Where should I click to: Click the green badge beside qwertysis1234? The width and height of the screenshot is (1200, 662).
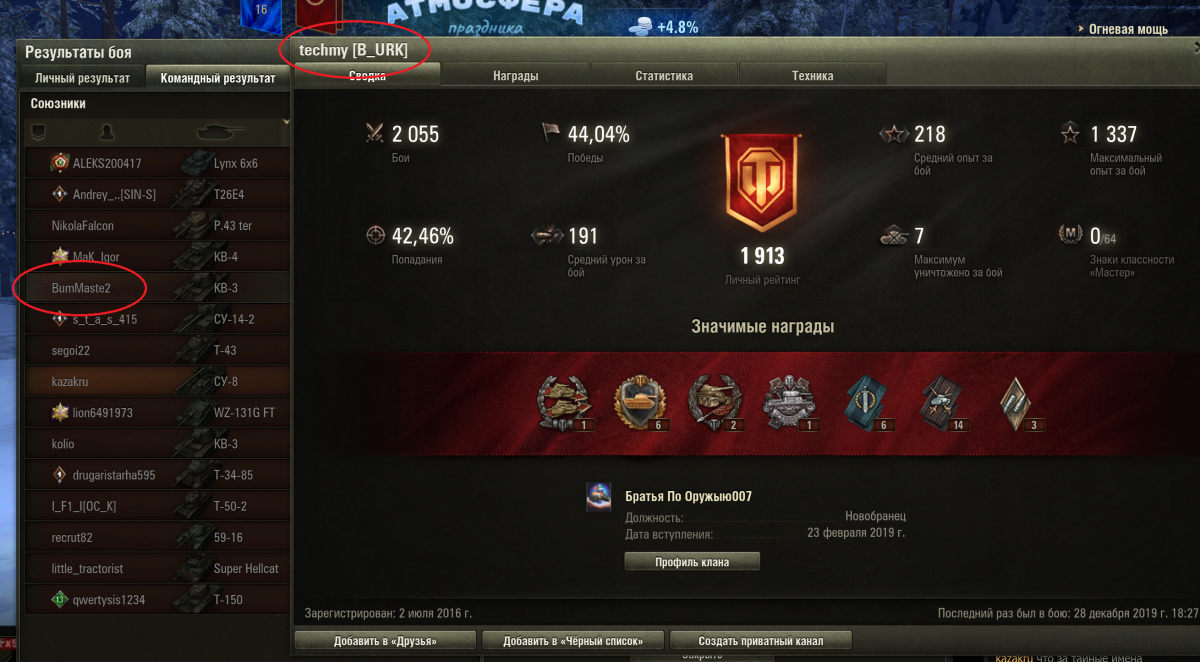(x=61, y=600)
